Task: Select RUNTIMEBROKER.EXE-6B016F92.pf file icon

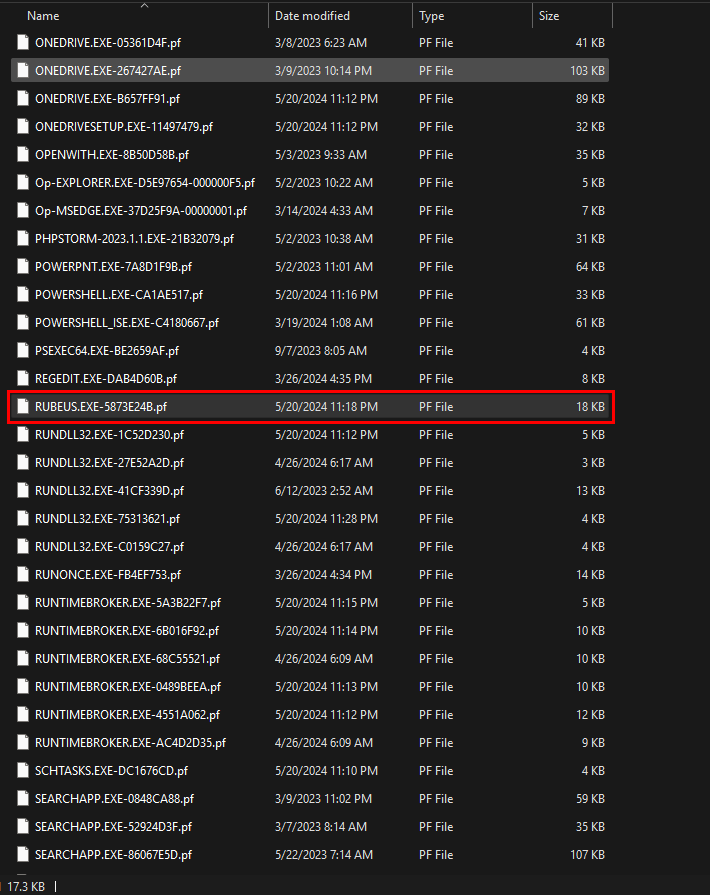Action: [x=23, y=630]
